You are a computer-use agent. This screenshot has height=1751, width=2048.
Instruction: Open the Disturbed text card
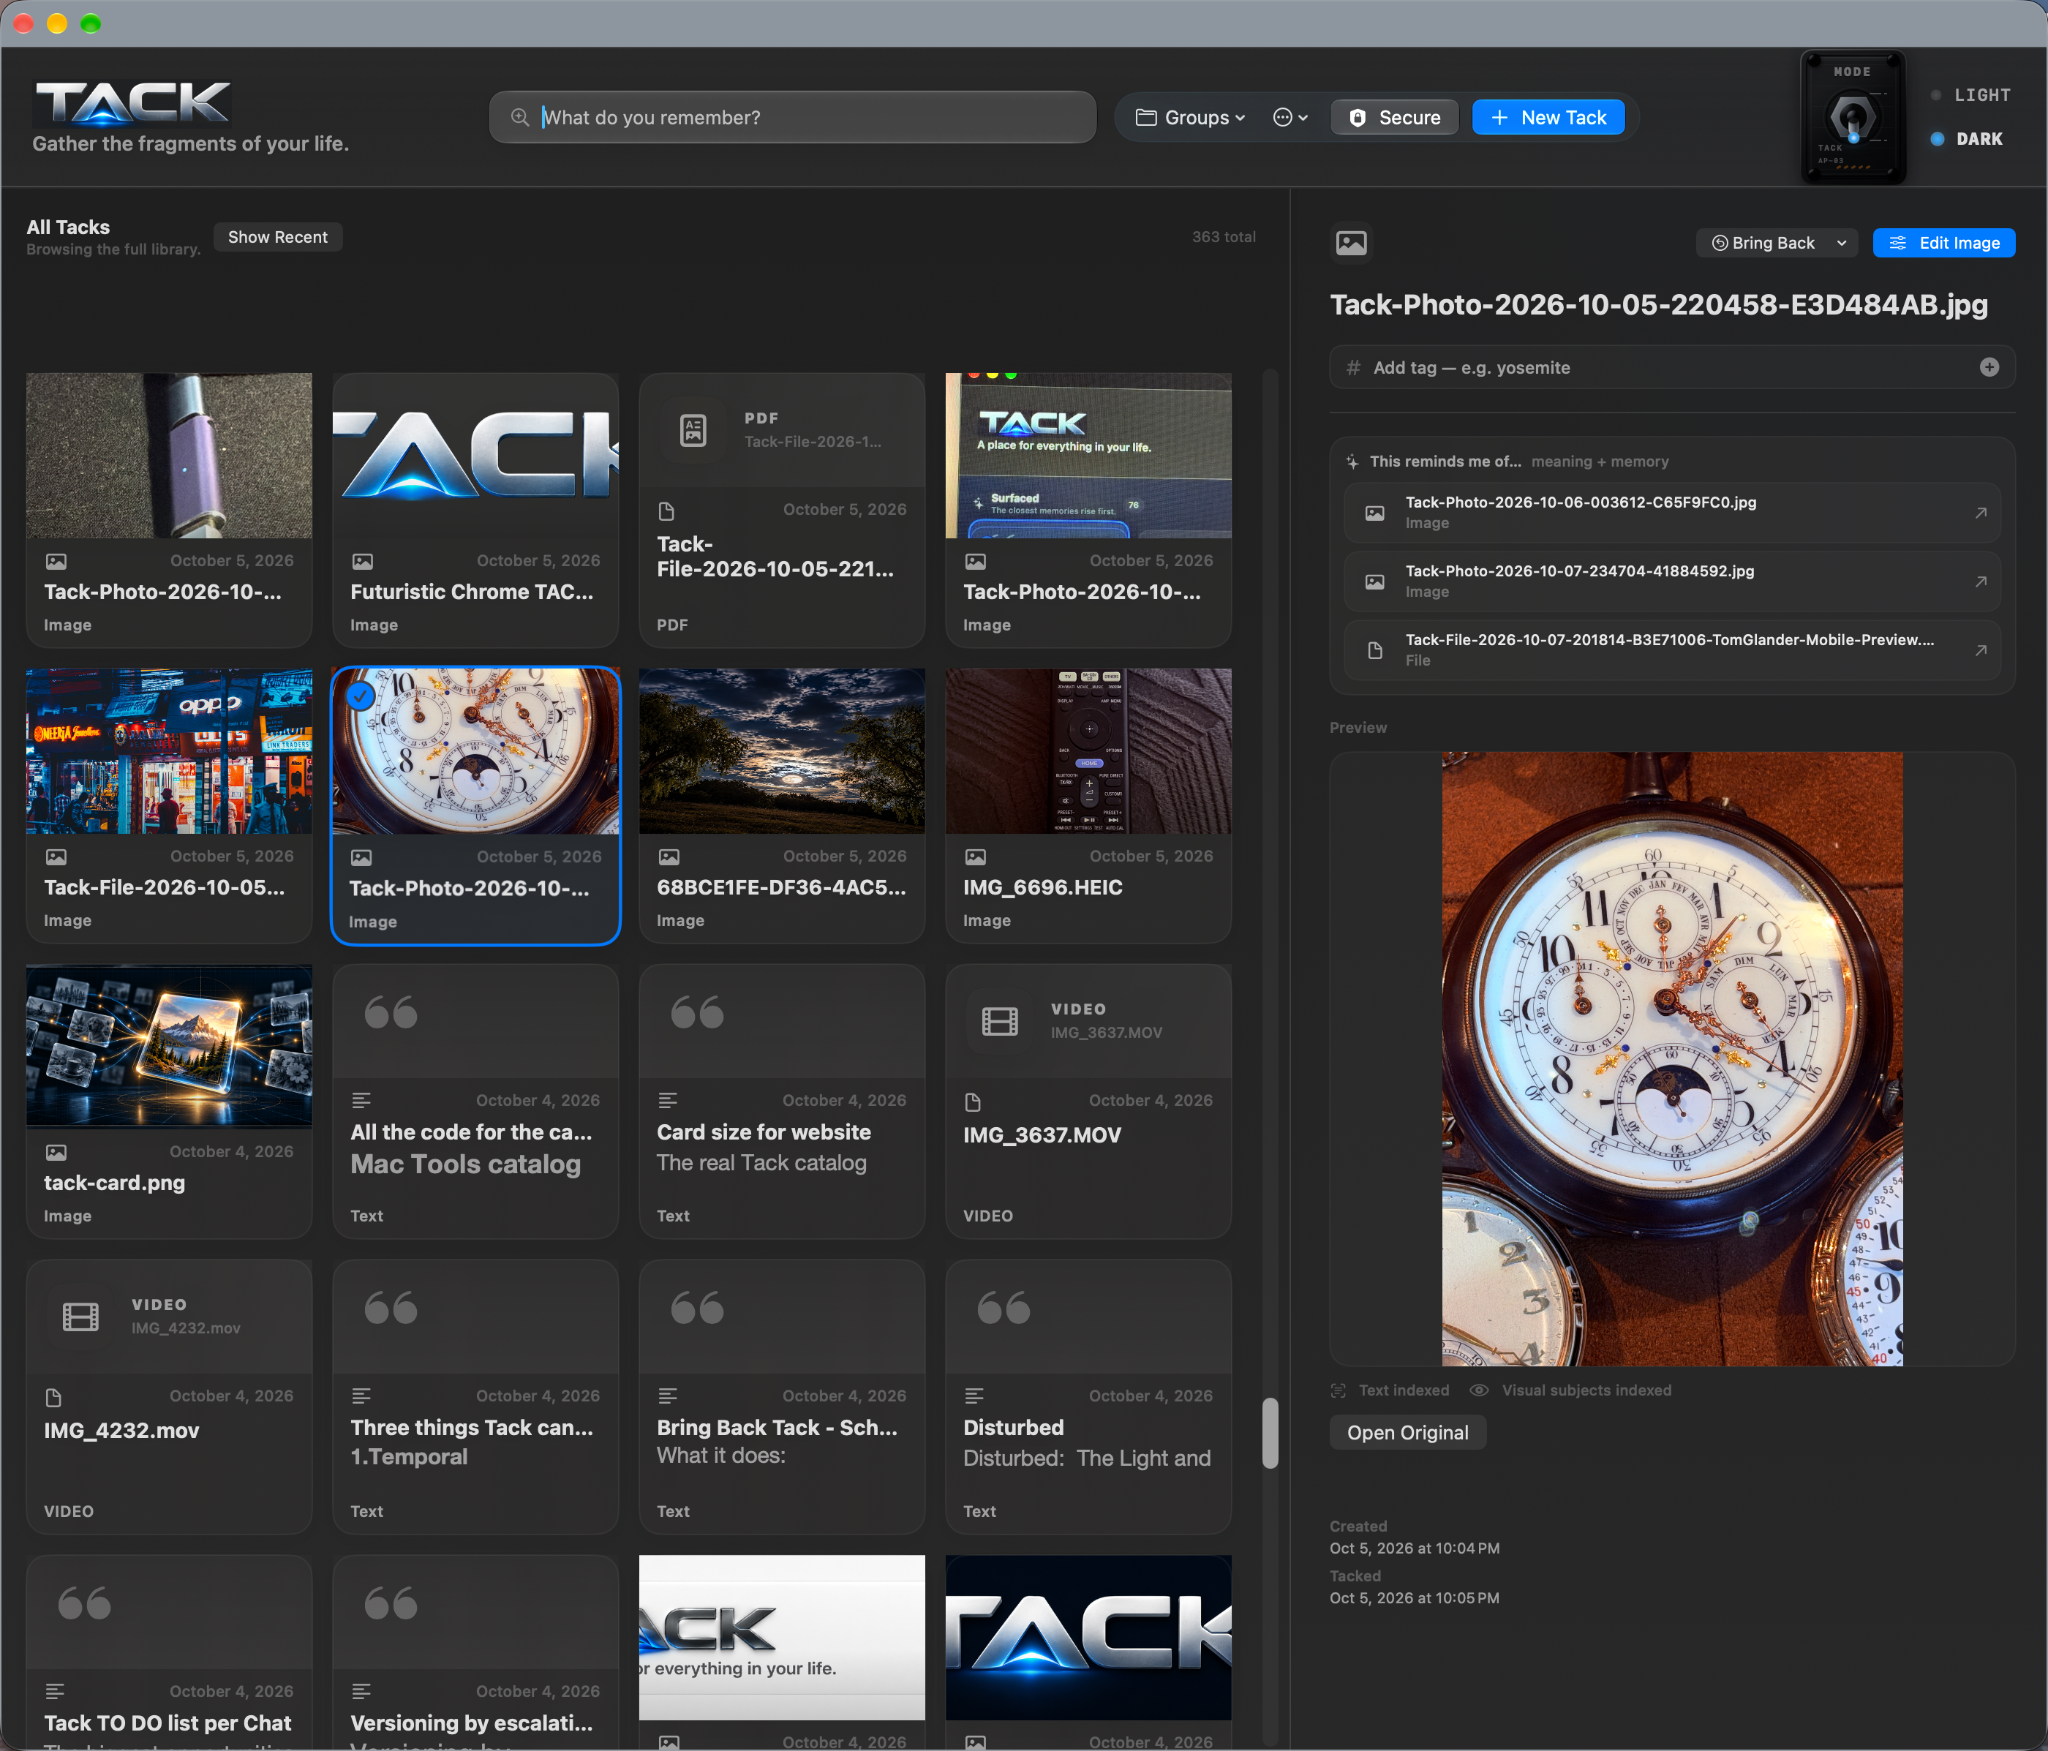[x=1088, y=1396]
